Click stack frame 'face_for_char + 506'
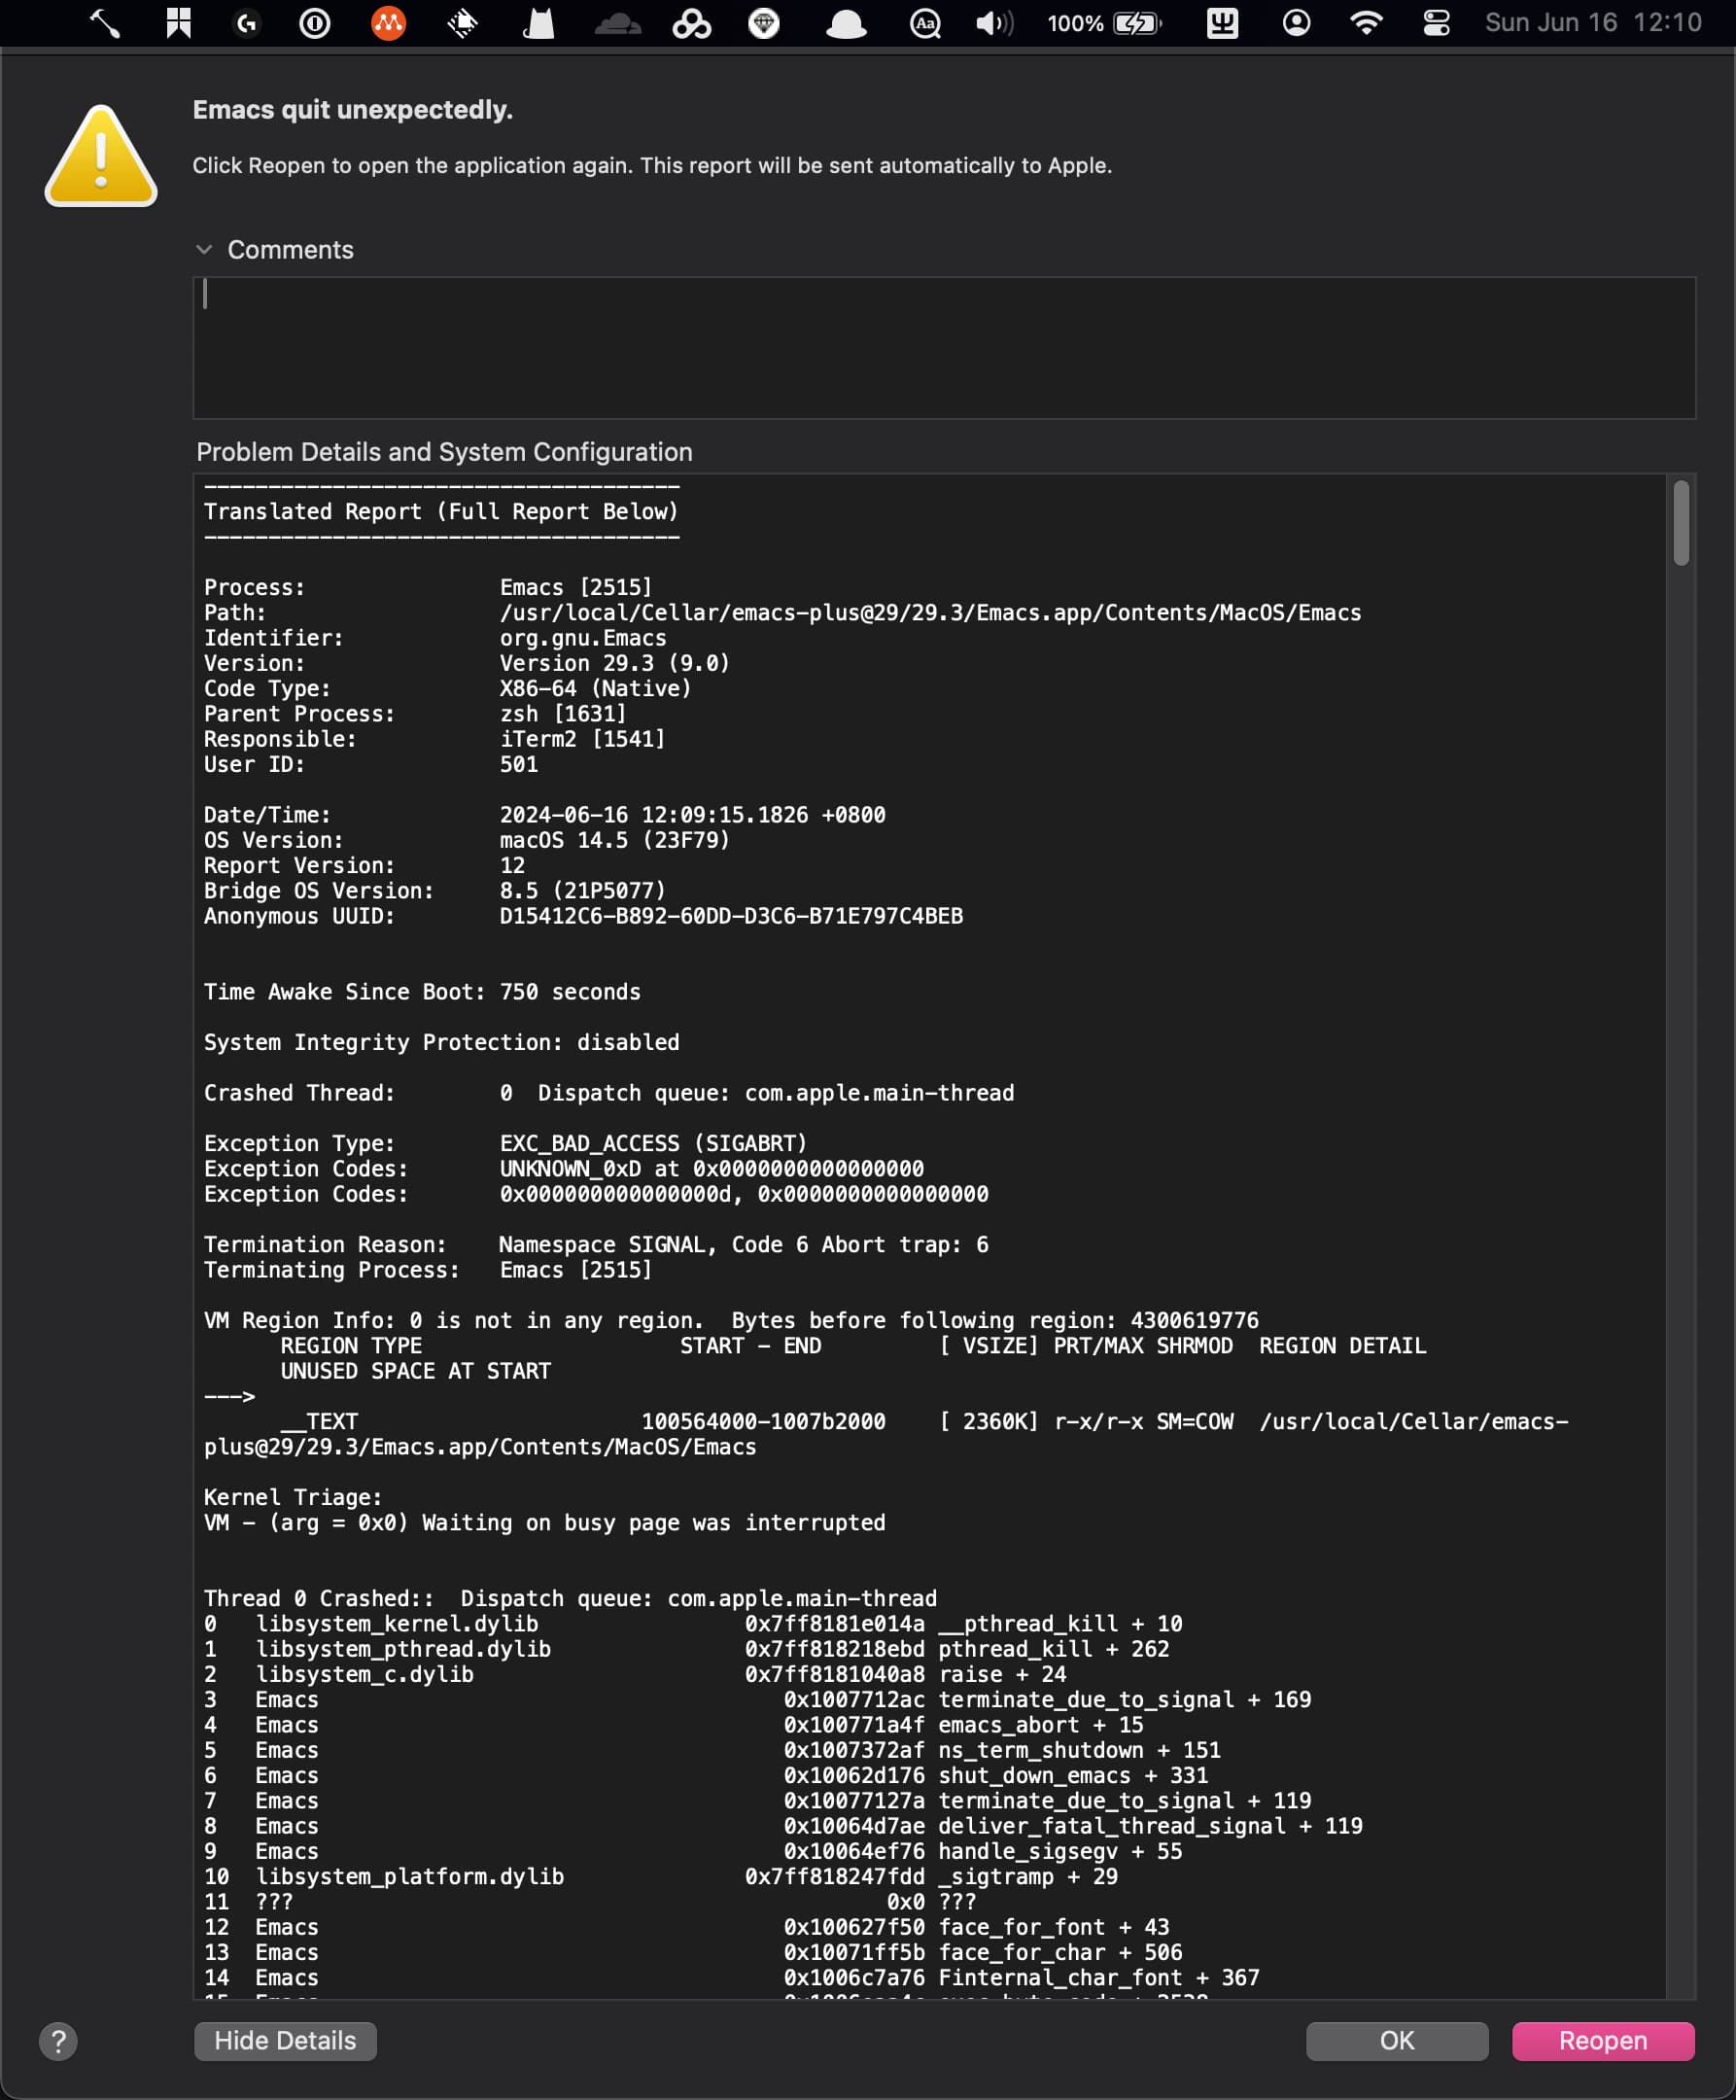Viewport: 1736px width, 2100px height. point(693,1953)
